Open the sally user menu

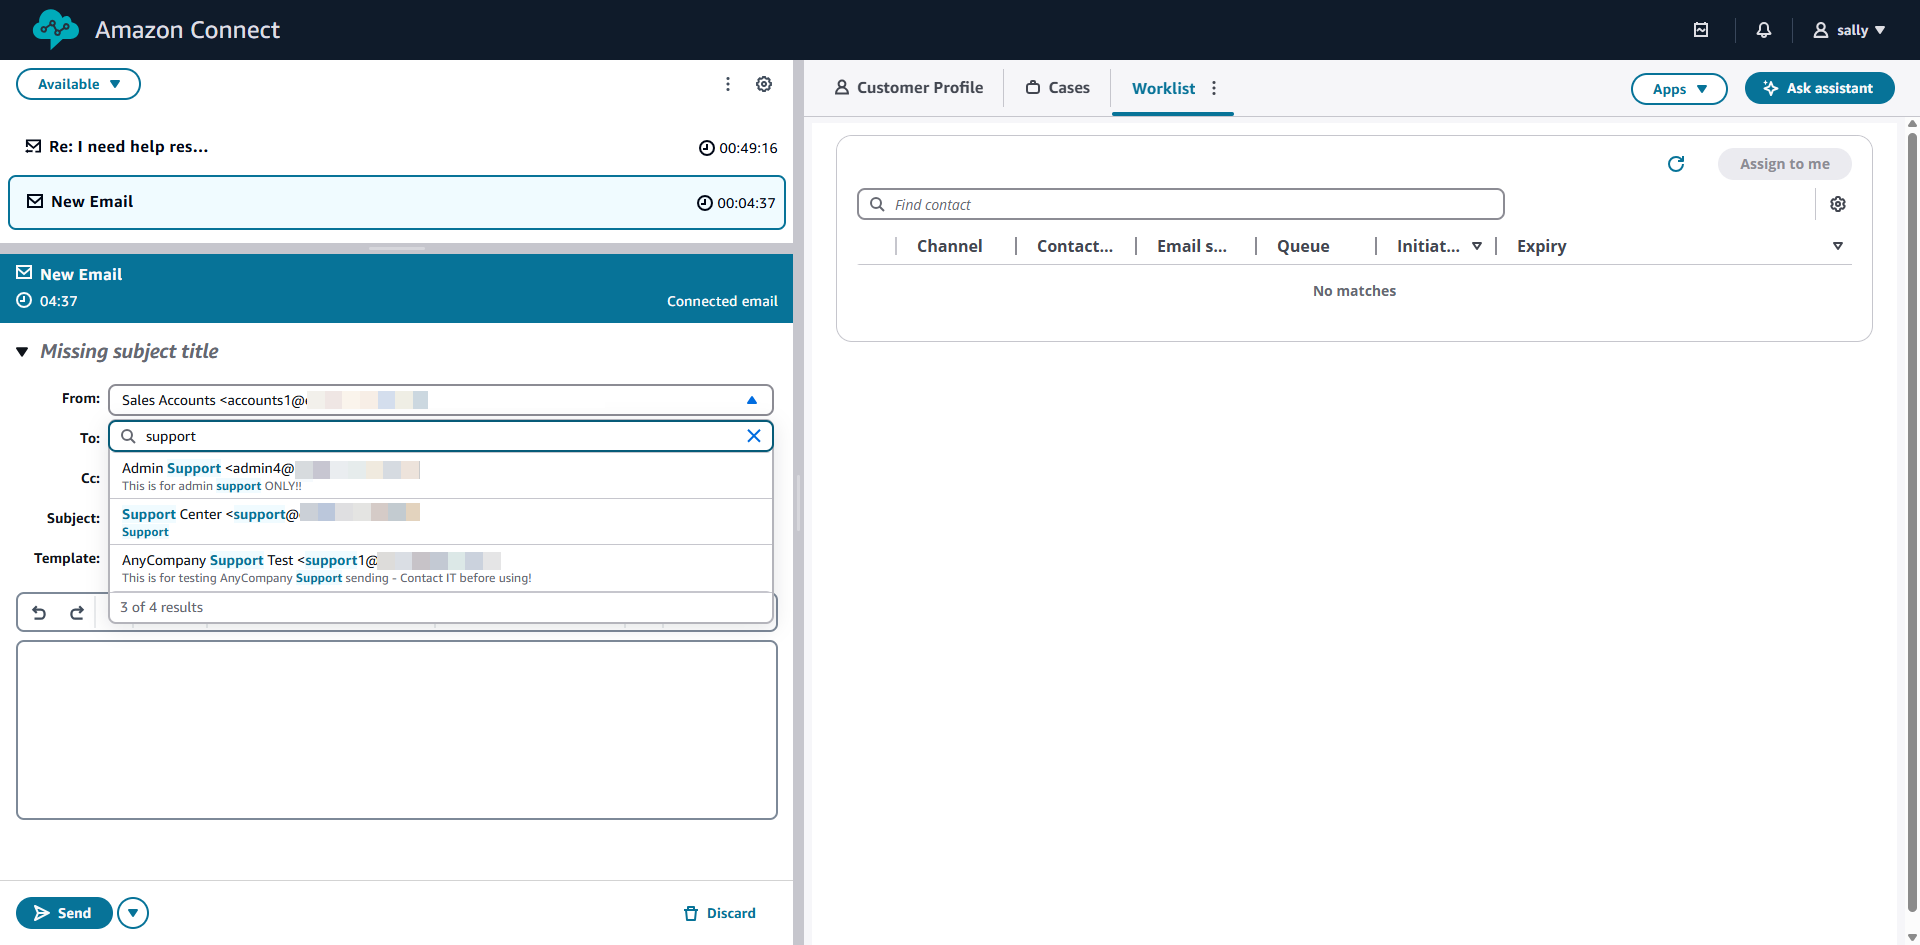1850,30
